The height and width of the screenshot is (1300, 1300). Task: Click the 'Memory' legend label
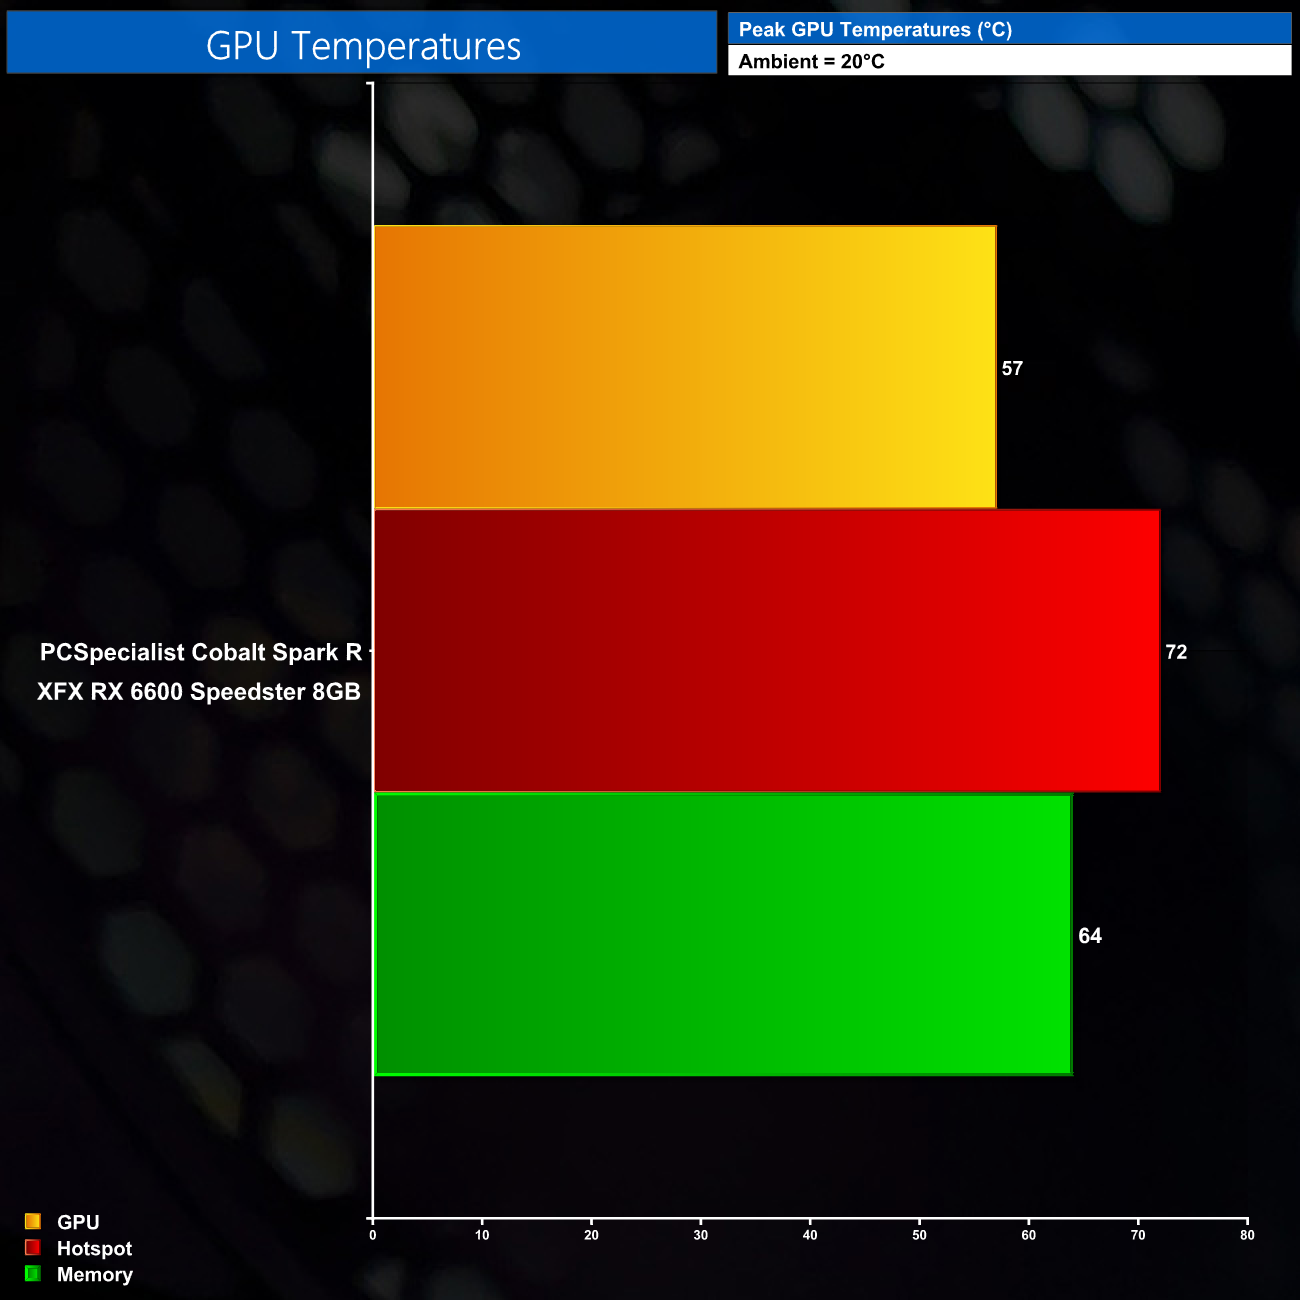95,1274
